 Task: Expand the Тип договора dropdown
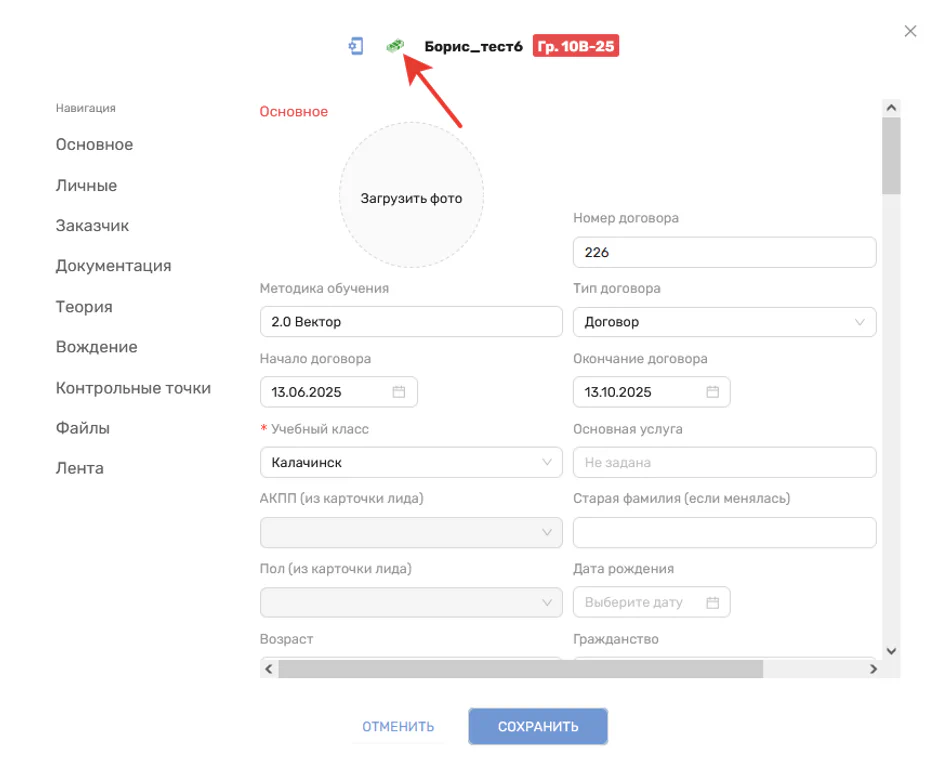click(860, 322)
